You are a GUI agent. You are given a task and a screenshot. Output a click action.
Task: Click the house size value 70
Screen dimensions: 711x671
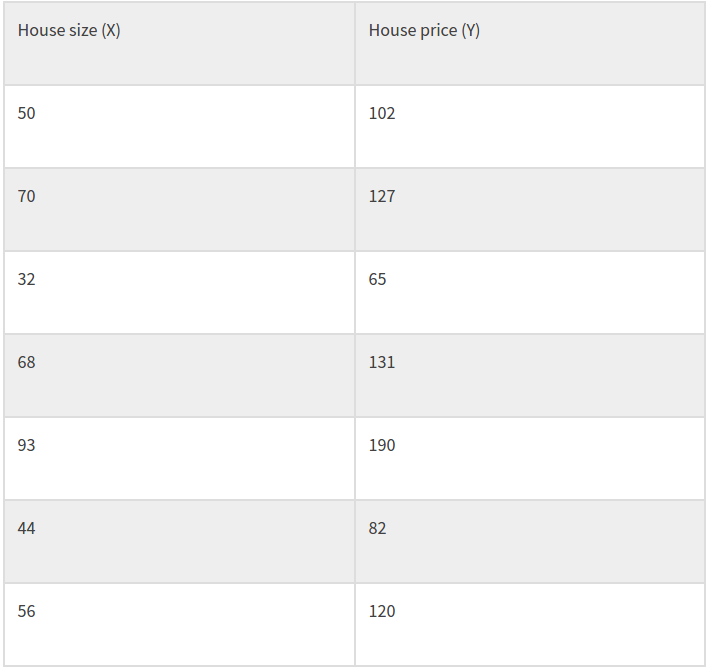click(27, 197)
